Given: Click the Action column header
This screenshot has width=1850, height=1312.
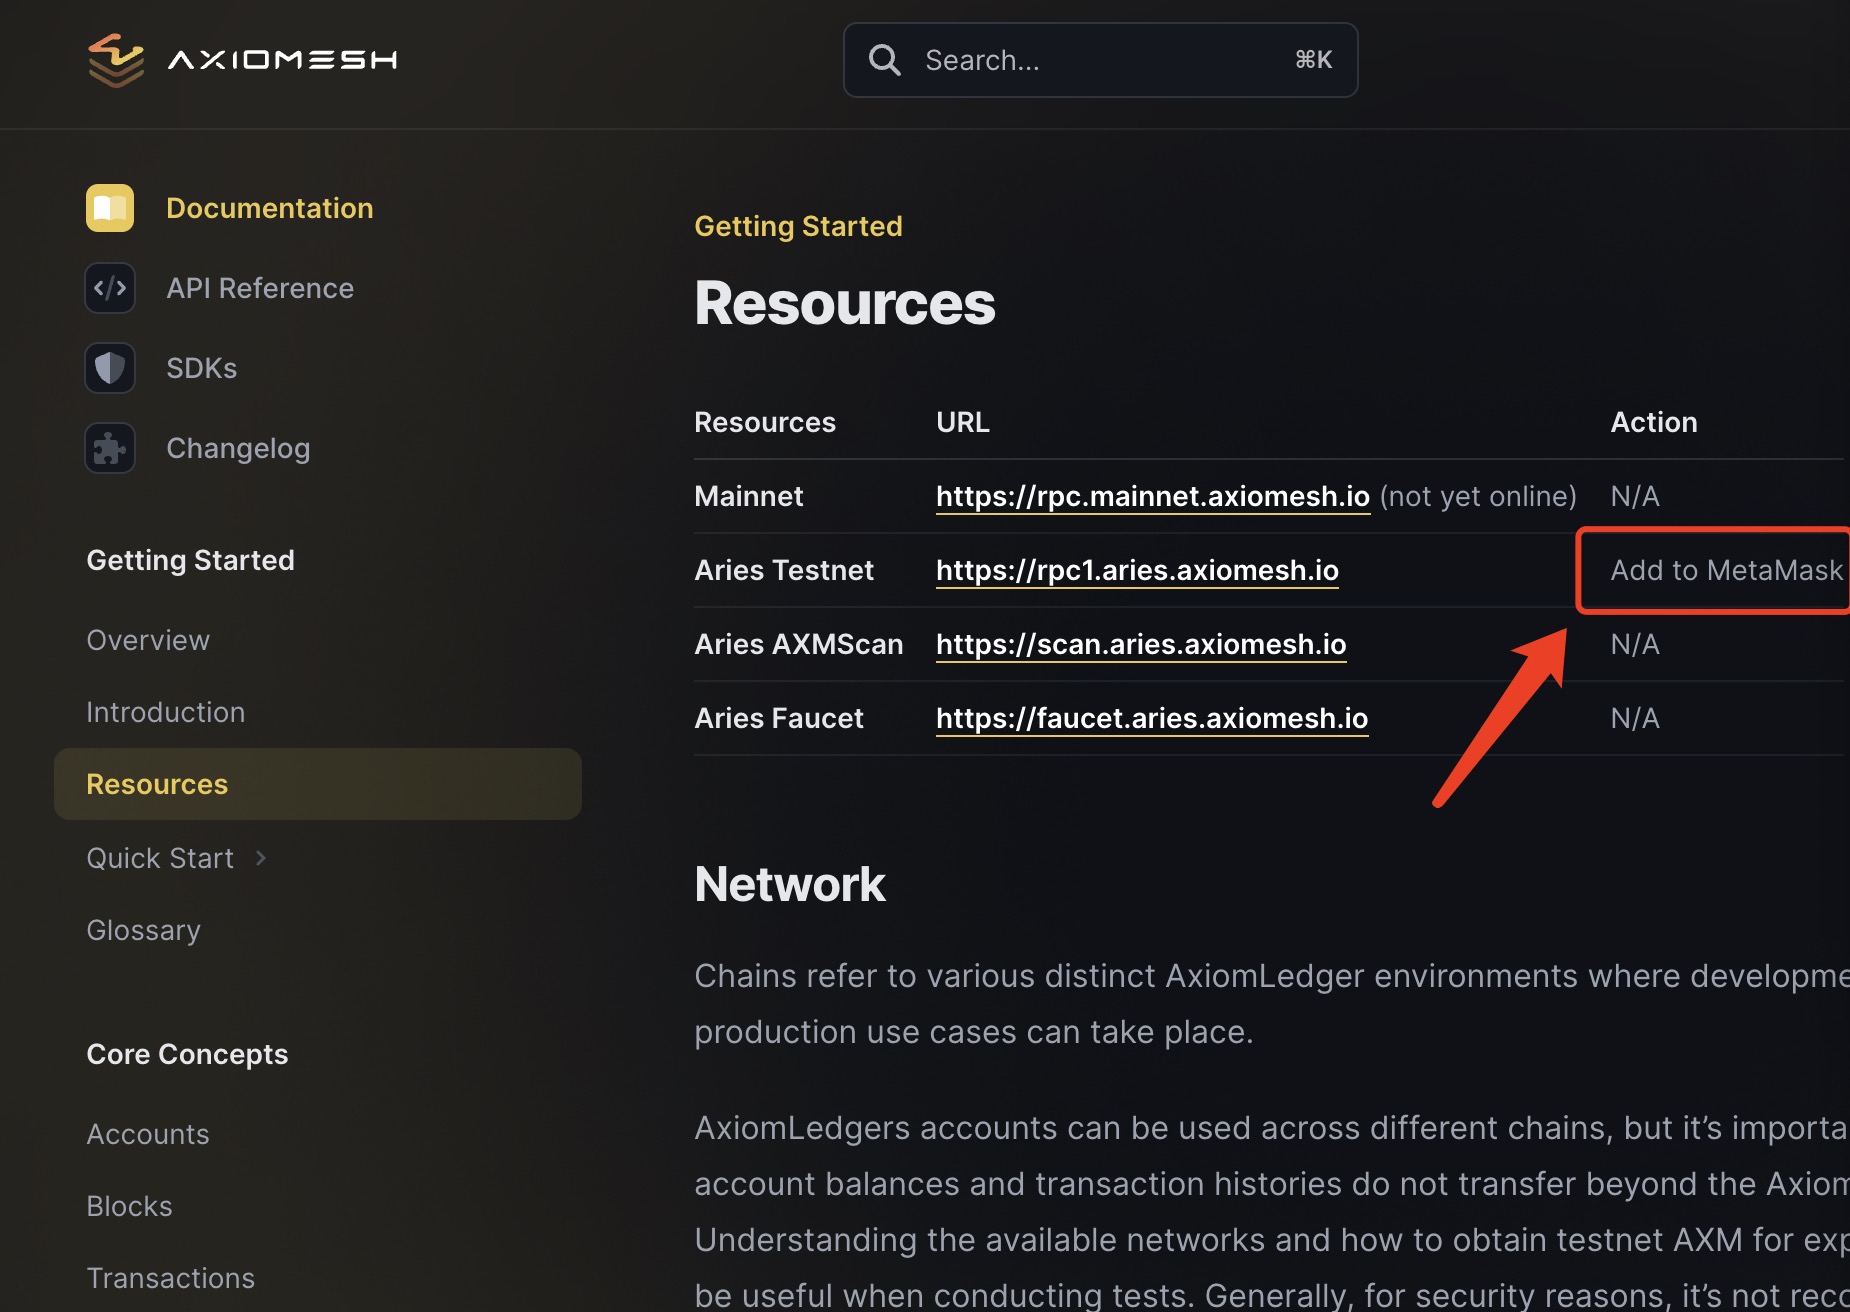Looking at the screenshot, I should [1654, 422].
